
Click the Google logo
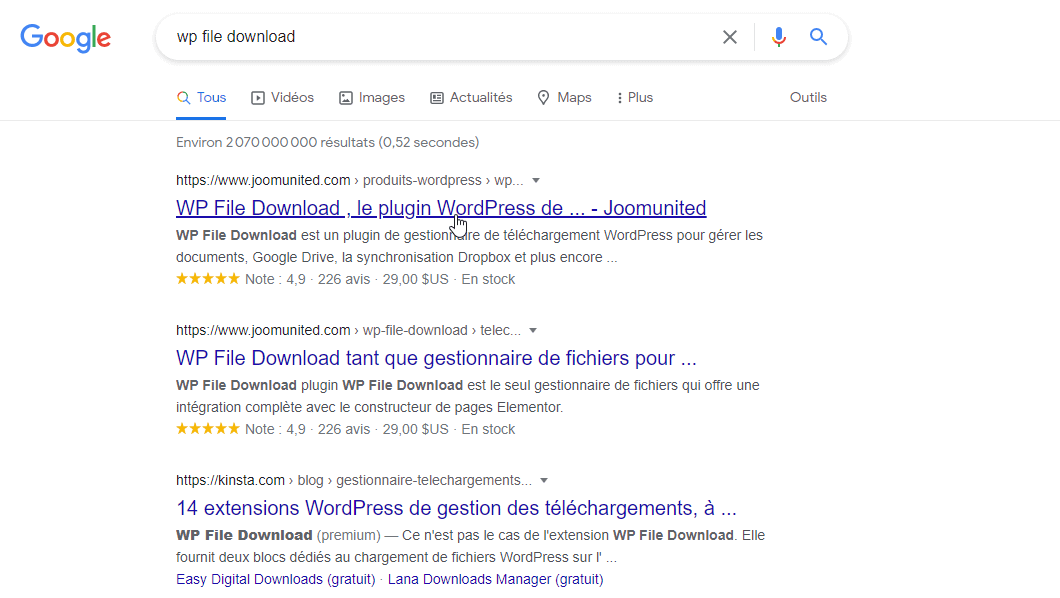[66, 39]
